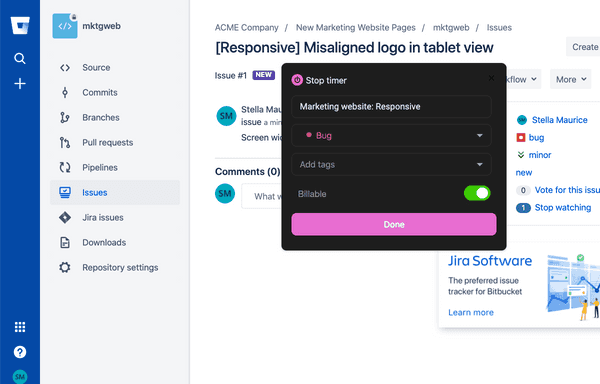Open search from the blue sidebar

20,59
